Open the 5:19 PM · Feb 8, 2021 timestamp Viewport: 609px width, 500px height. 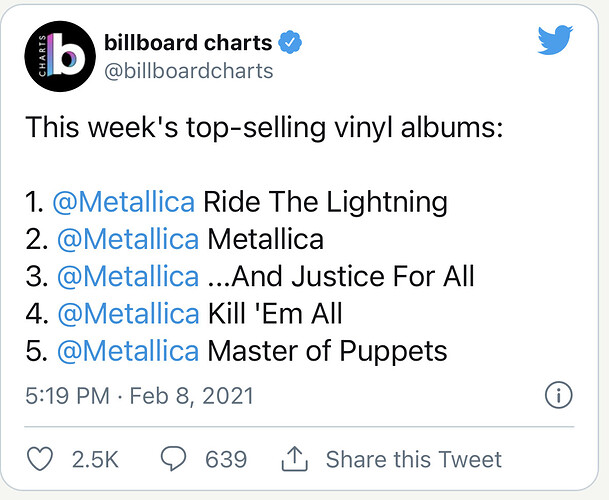[x=139, y=396]
